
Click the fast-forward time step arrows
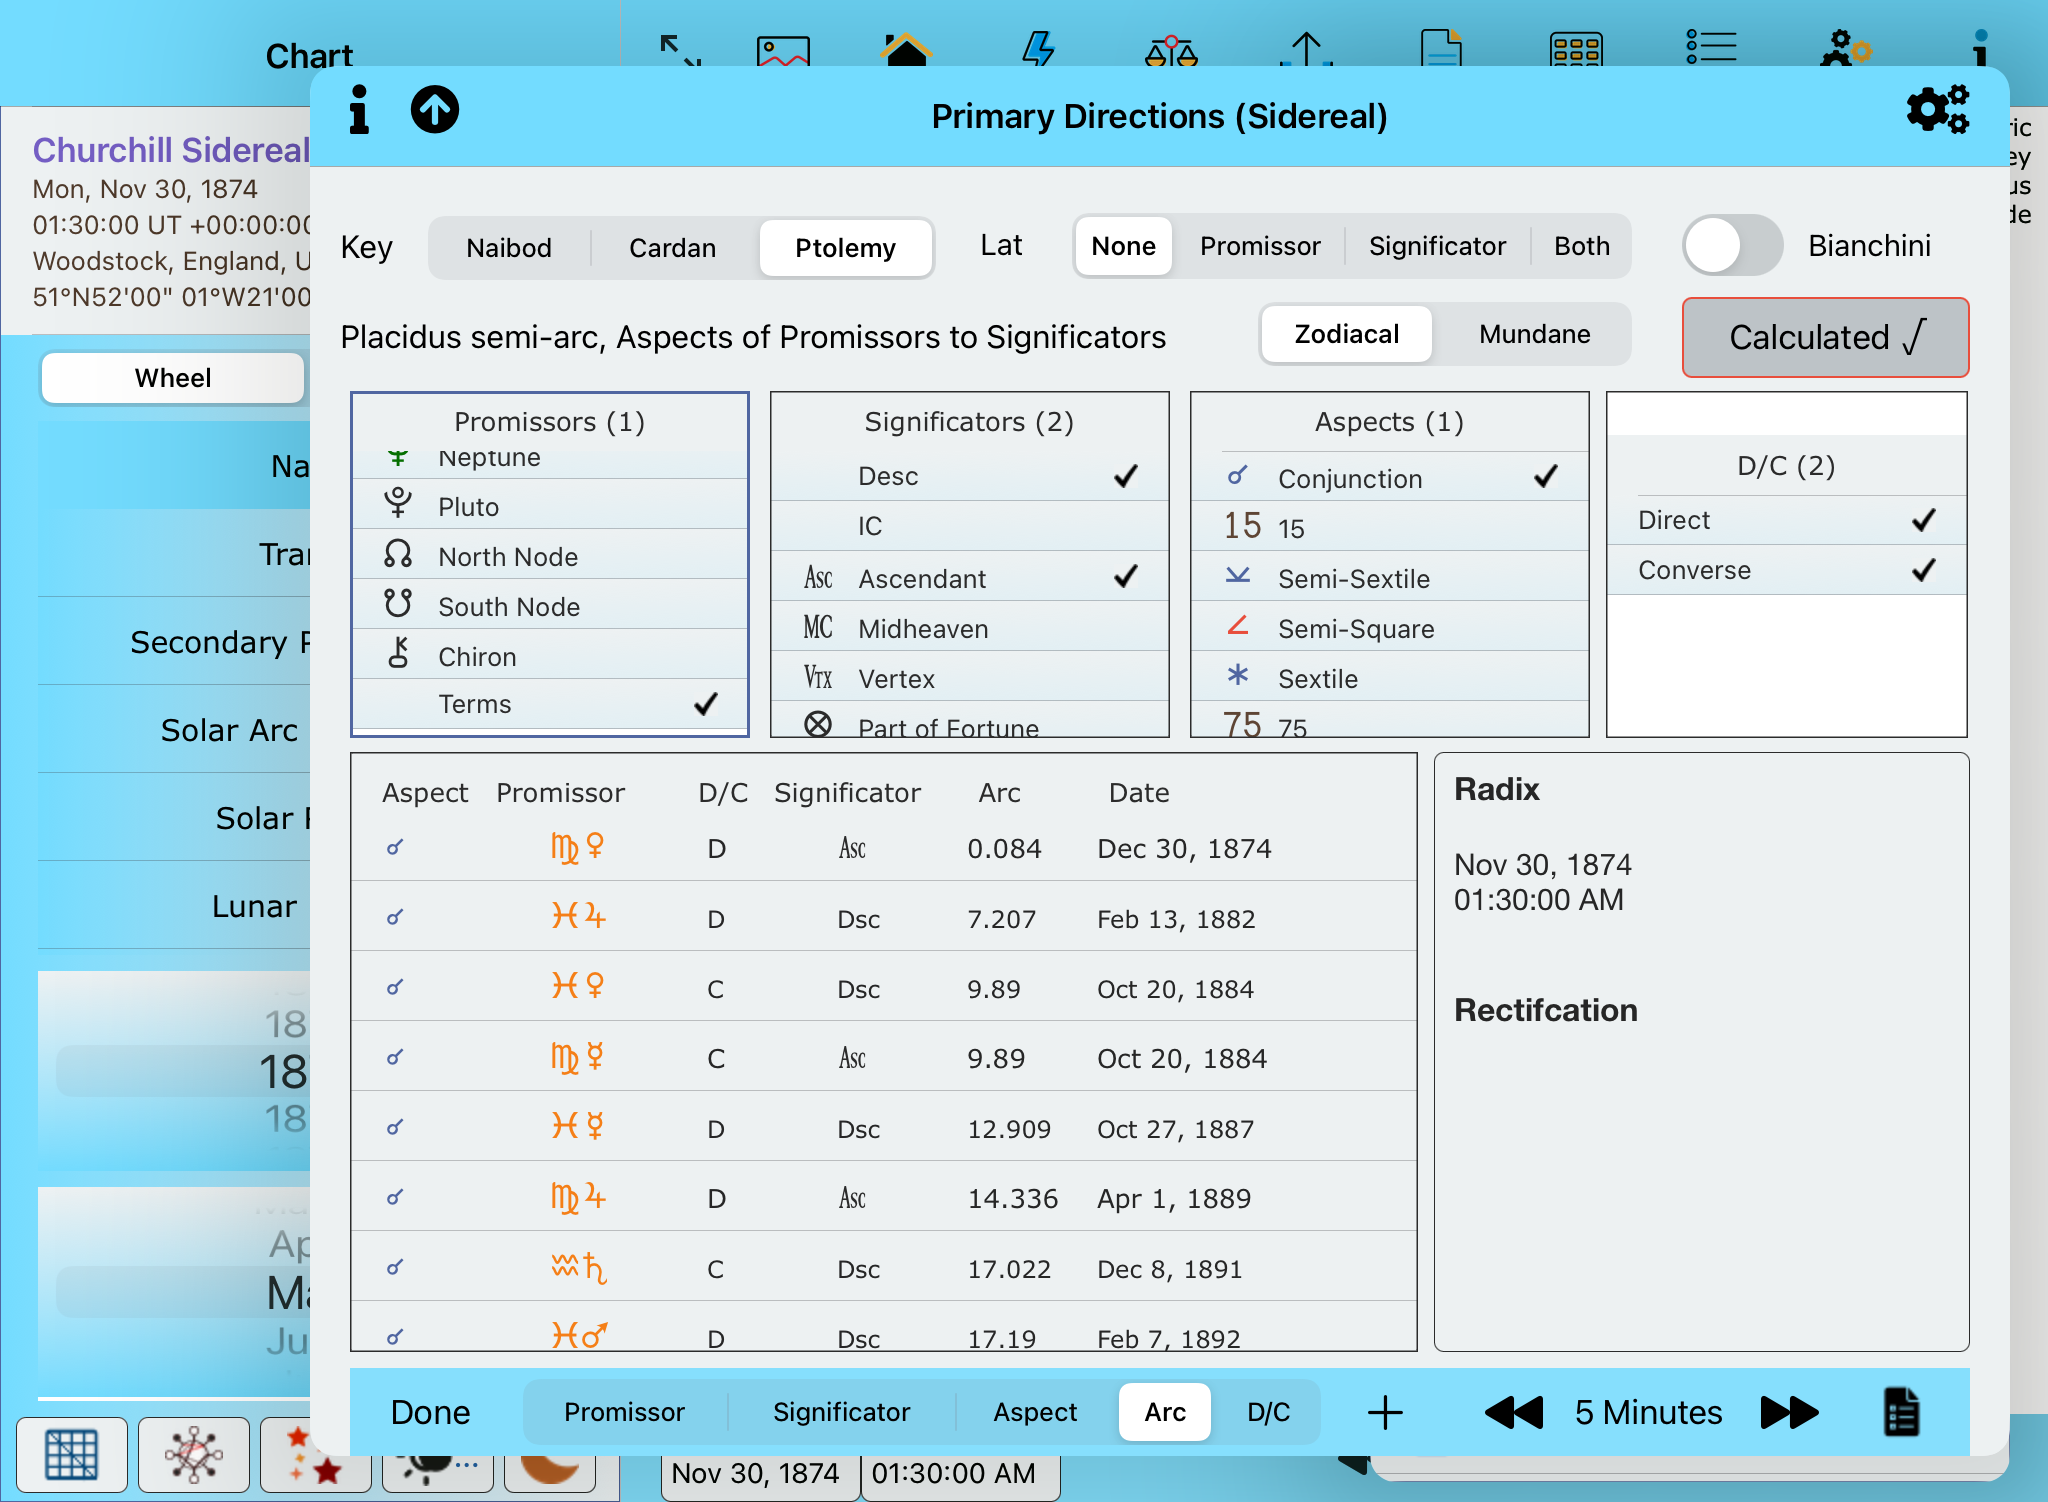pyautogui.click(x=1789, y=1412)
